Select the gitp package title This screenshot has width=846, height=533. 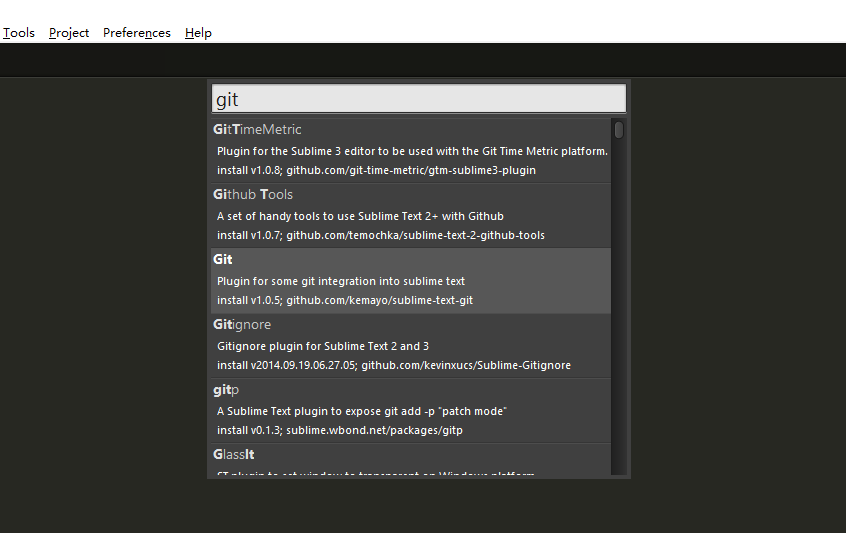(226, 390)
